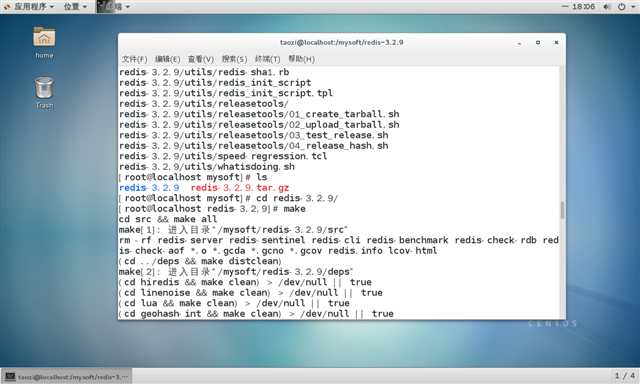Open the Help (帮助) menu in terminal

pyautogui.click(x=301, y=59)
